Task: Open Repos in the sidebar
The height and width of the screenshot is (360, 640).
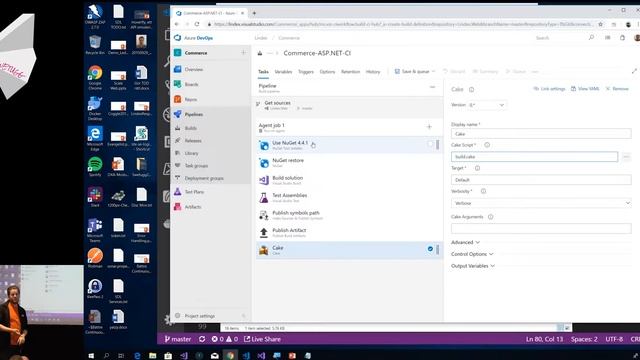Action: tap(191, 100)
